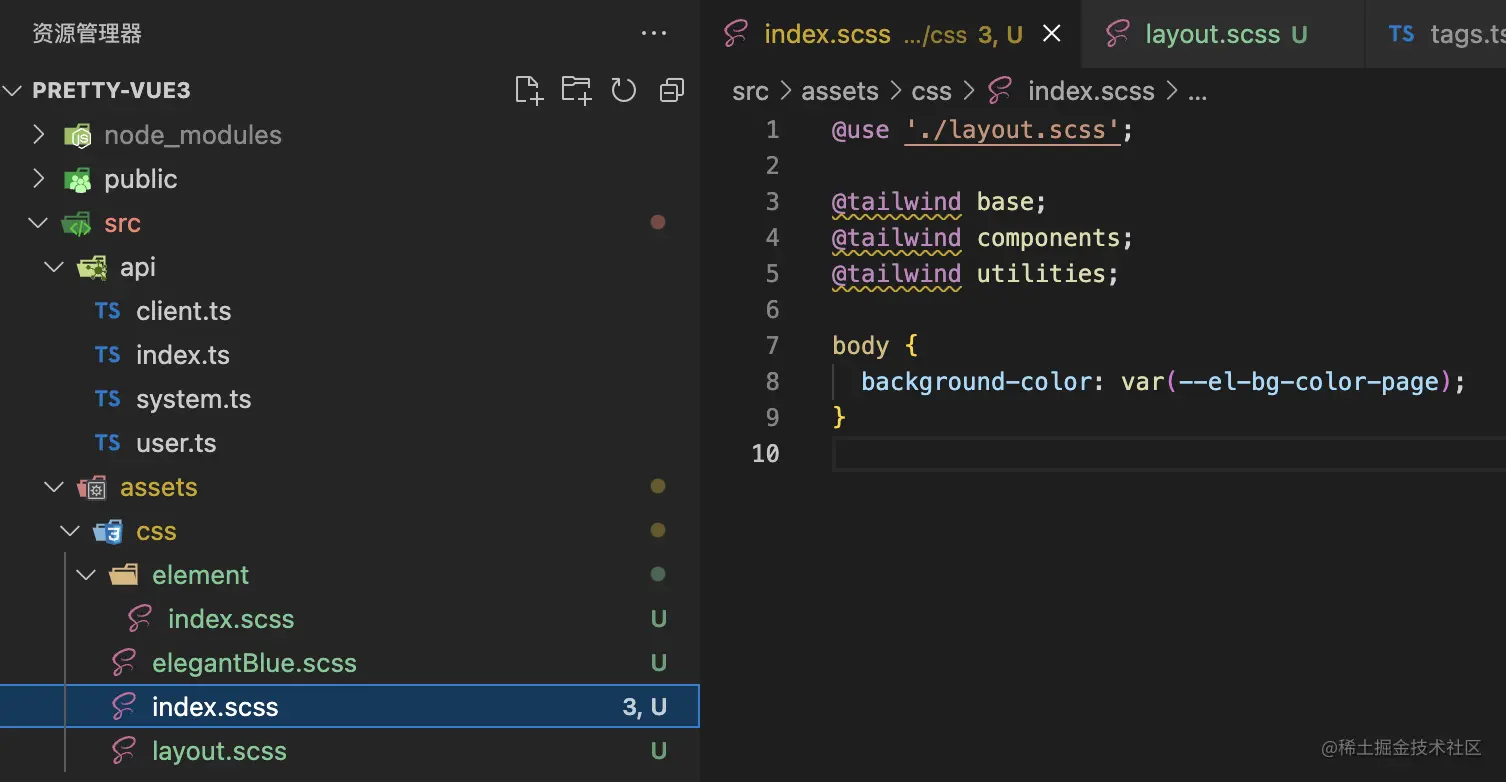Switch to the layout.scss tab
Screen dimensions: 1506x782
click(1212, 34)
